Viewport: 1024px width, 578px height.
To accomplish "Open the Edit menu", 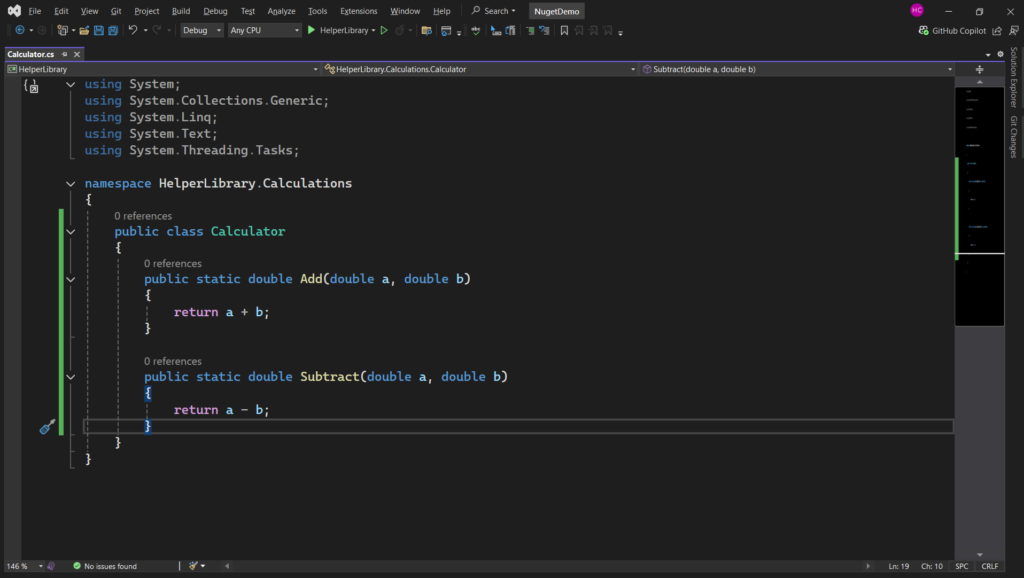I will coord(61,11).
